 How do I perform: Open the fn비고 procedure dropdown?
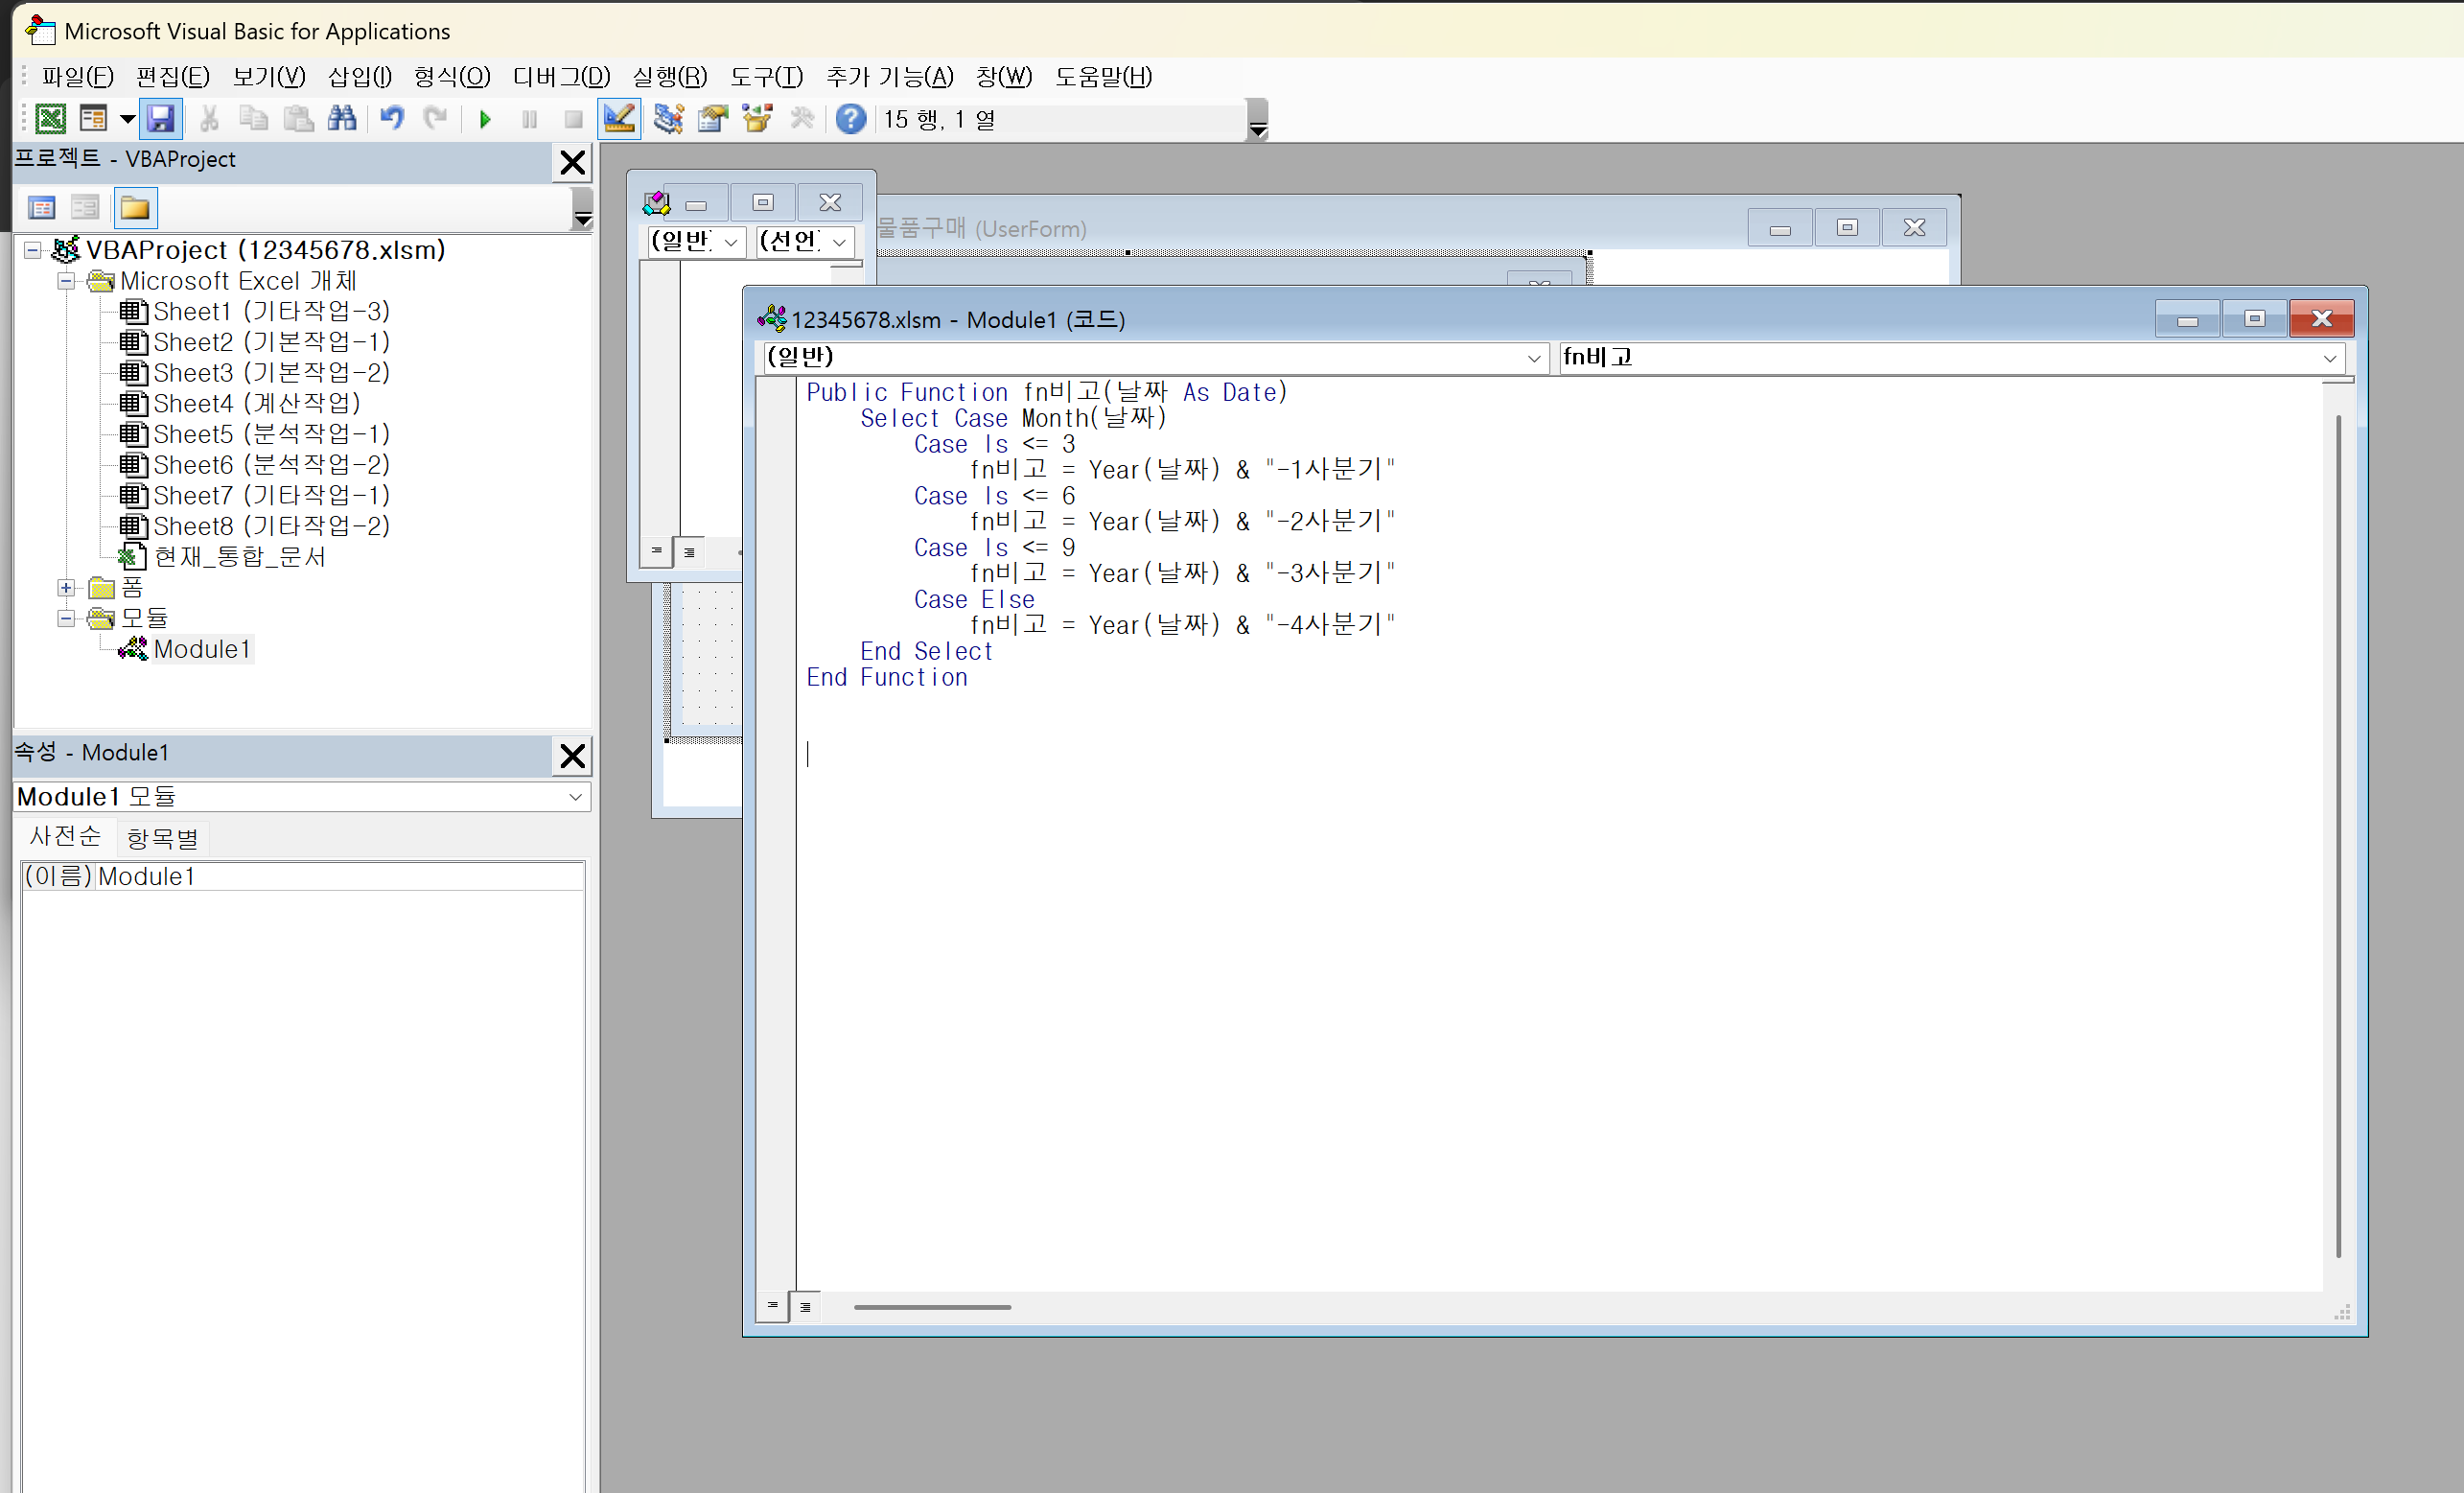(x=2329, y=358)
